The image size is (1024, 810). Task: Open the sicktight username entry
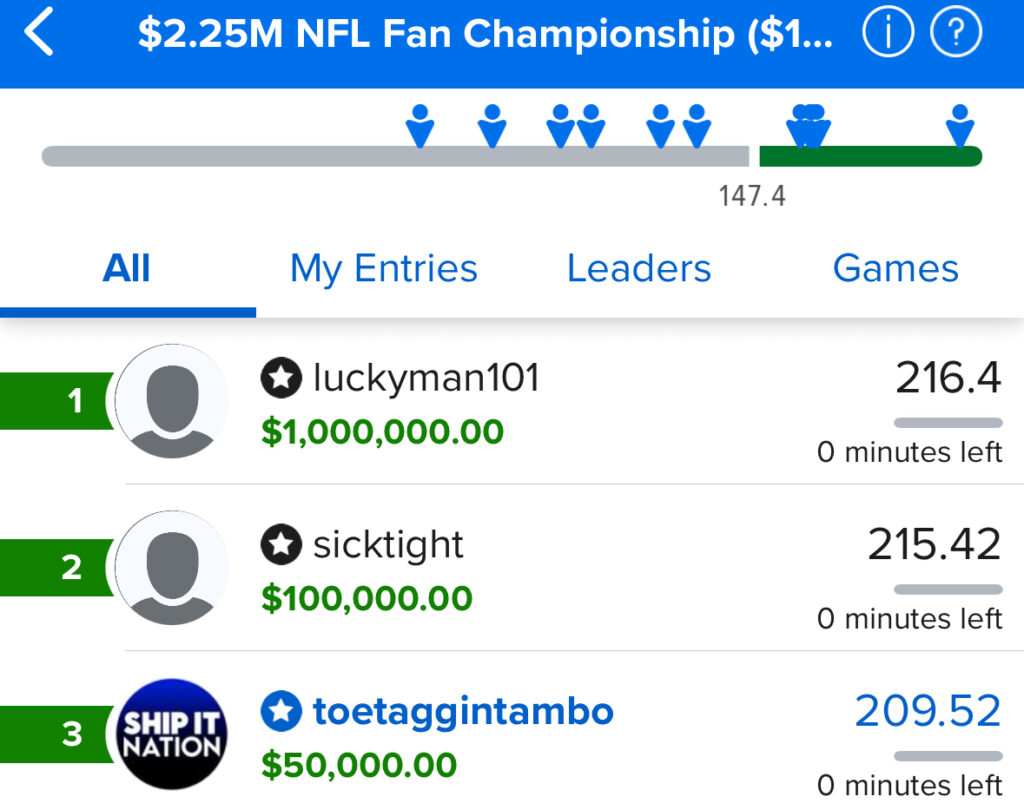point(388,545)
